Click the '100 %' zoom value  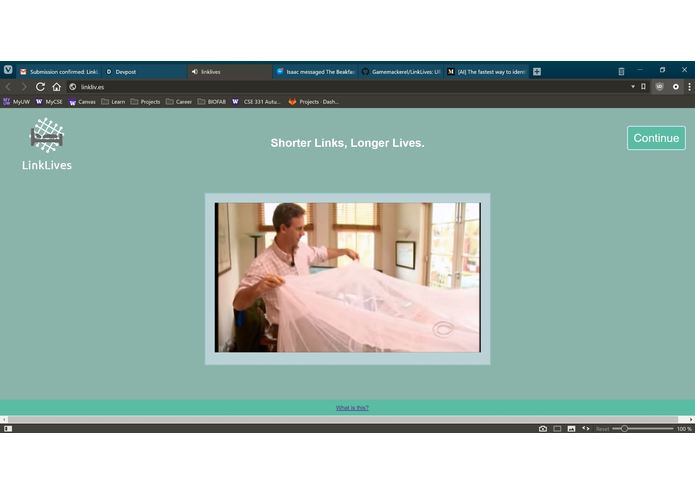(684, 429)
